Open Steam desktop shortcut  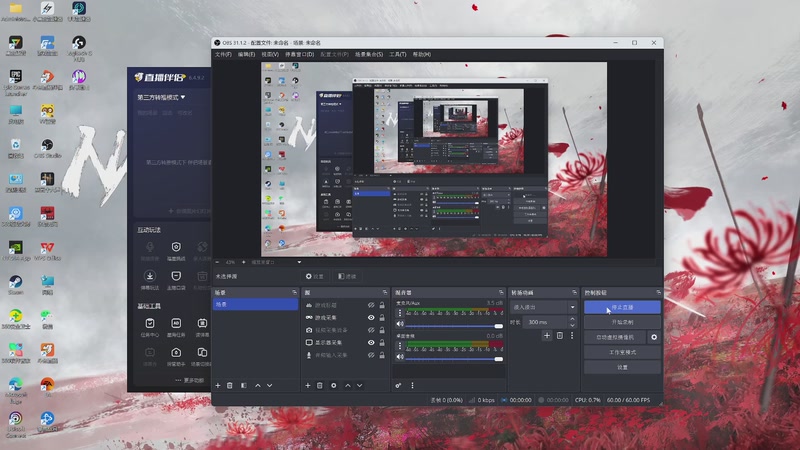coord(15,285)
